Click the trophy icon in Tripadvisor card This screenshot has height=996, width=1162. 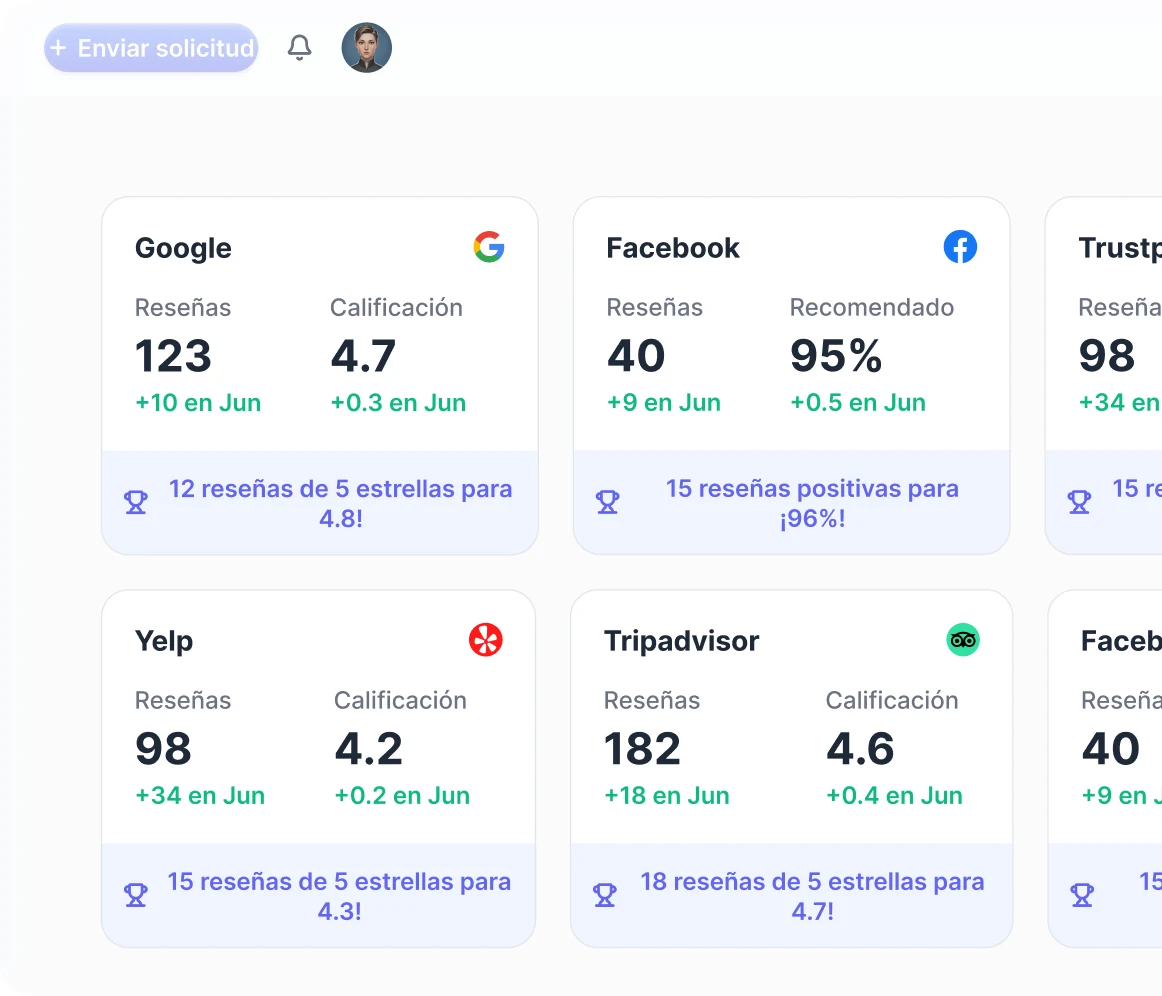pos(605,895)
